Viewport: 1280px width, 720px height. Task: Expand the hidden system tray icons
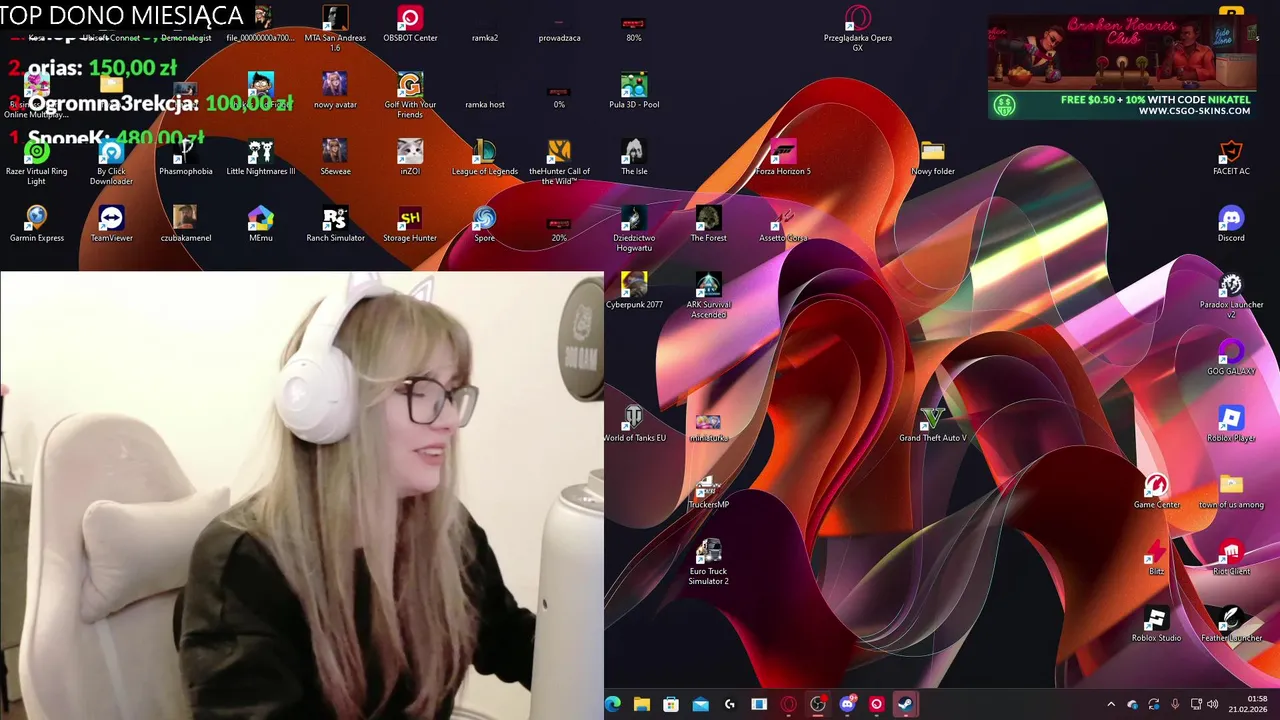pos(1111,704)
